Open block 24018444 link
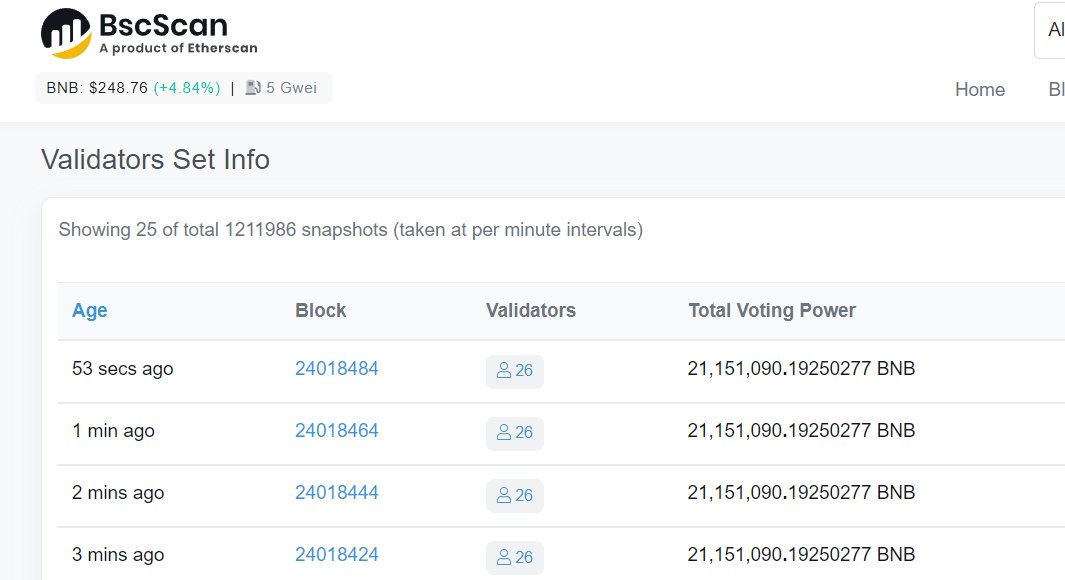 [x=336, y=492]
